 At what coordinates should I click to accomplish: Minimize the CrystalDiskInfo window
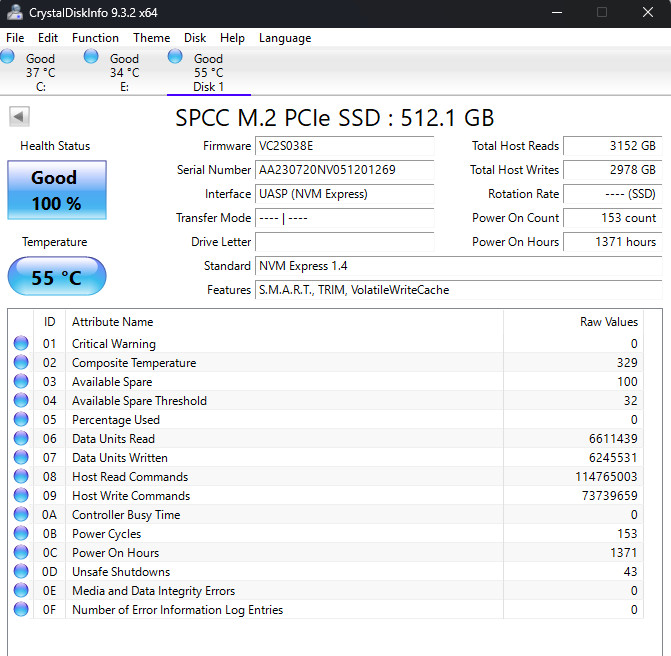[557, 12]
